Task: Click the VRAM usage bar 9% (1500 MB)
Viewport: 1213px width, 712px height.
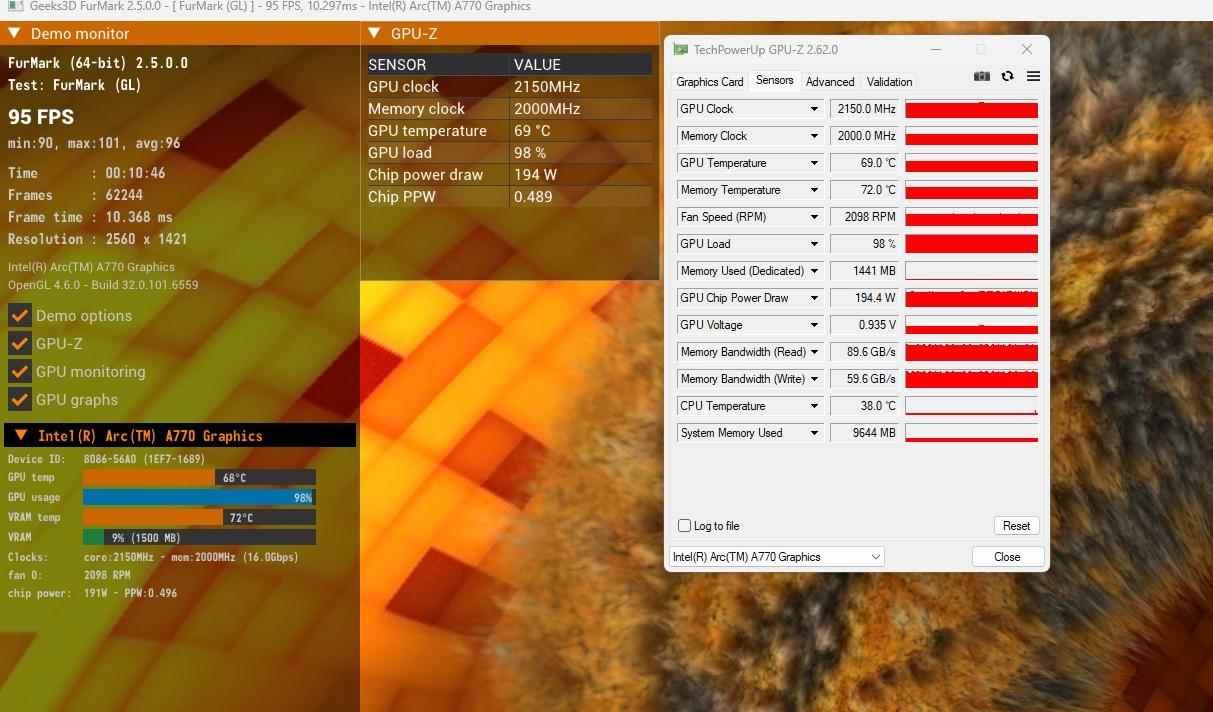Action: coord(199,537)
